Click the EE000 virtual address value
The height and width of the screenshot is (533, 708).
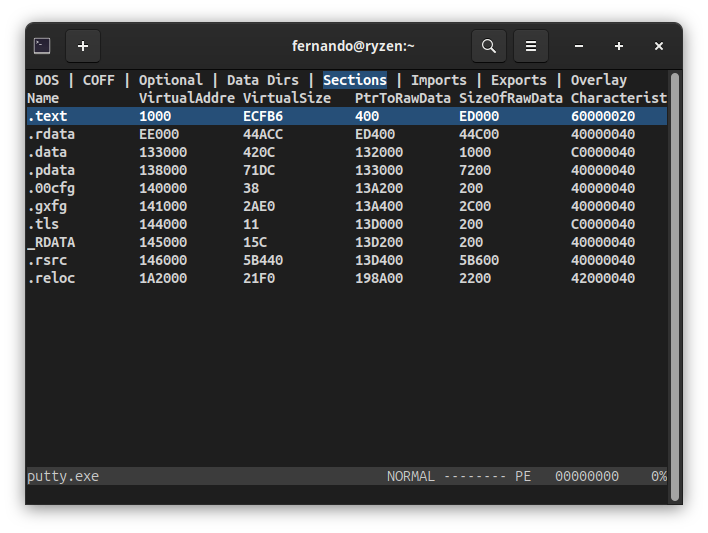pos(159,134)
